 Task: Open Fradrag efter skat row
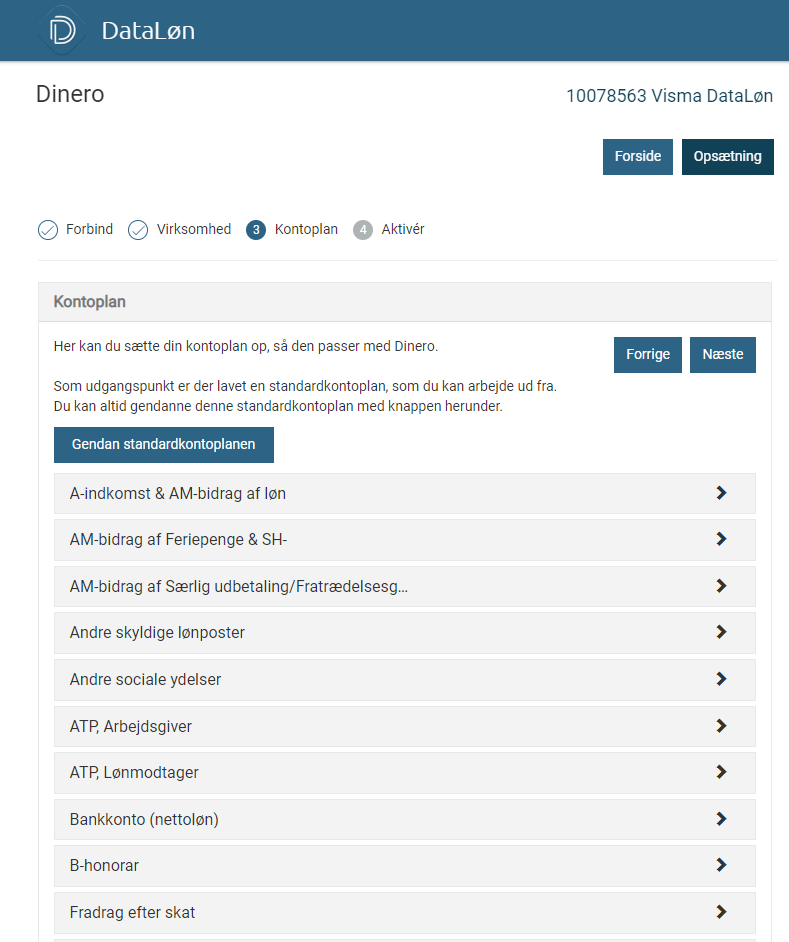(404, 912)
